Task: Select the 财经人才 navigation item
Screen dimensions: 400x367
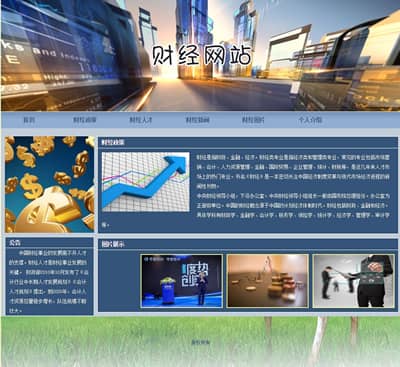Action: click(141, 120)
